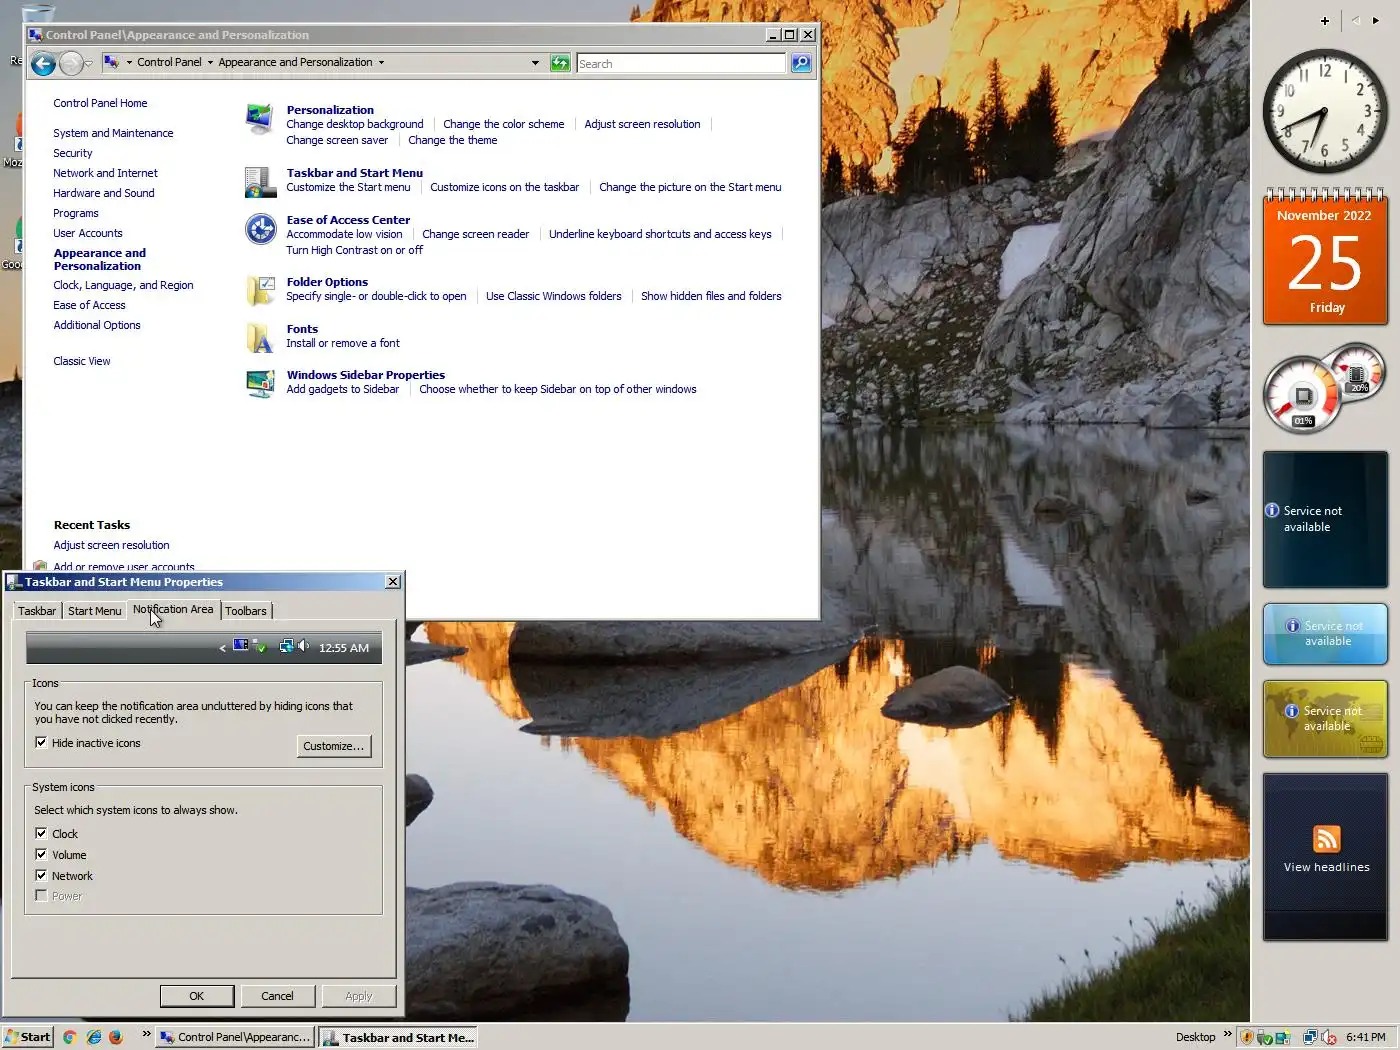Screen dimensions: 1400x1050
Task: Click the plus icon to add sidebar gadgets
Action: (x=1325, y=20)
